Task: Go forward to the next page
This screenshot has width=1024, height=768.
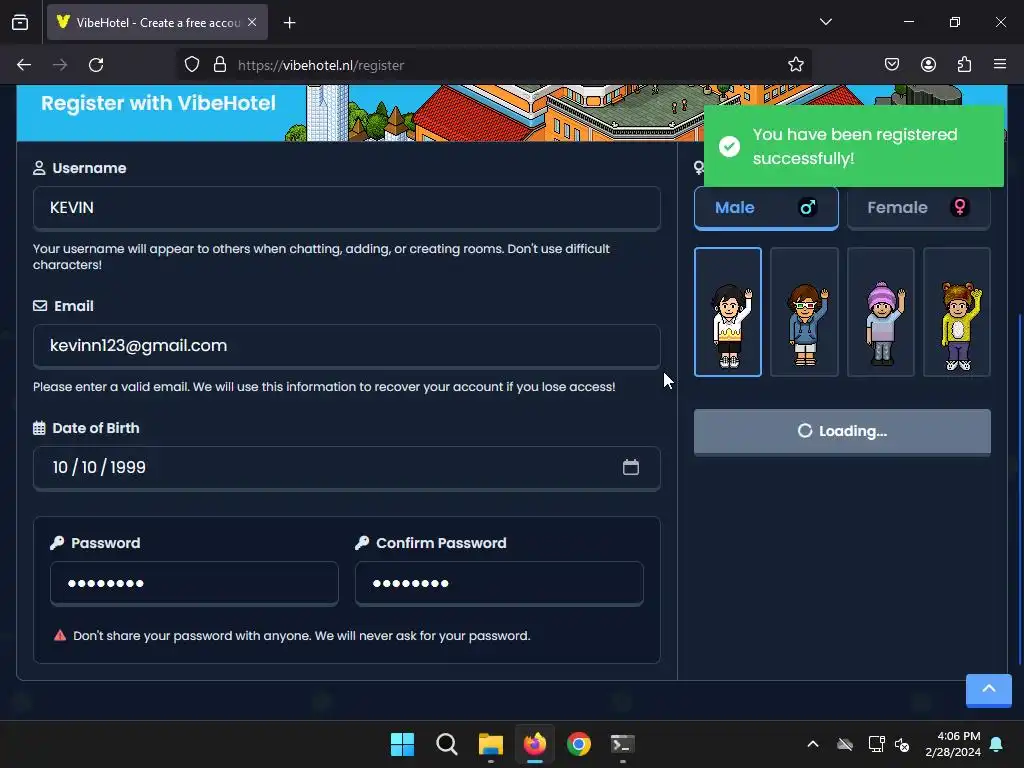Action: (60, 65)
